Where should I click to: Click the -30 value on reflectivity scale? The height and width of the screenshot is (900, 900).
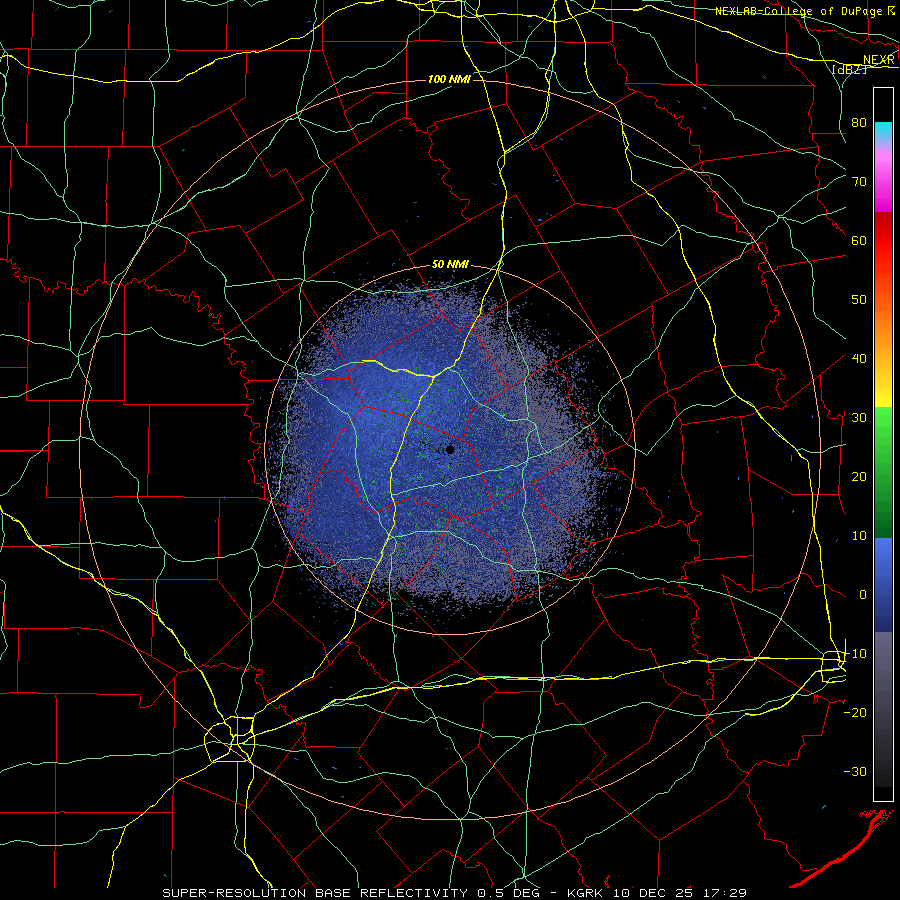[855, 771]
